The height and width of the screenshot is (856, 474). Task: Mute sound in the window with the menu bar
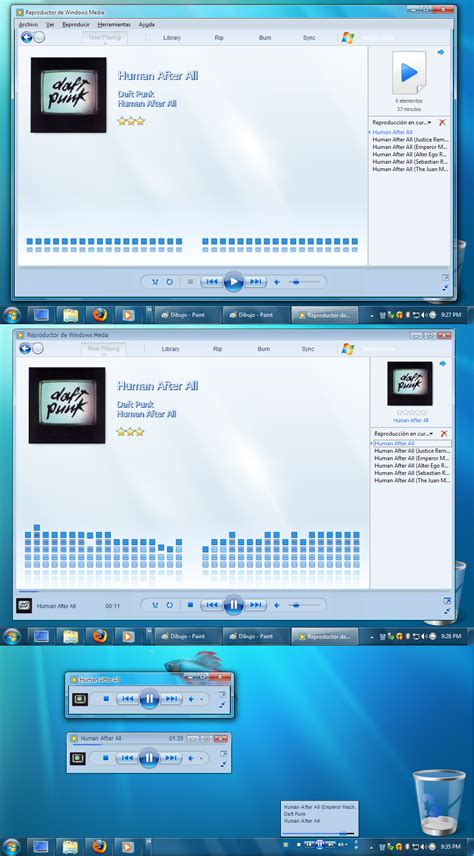coord(277,282)
